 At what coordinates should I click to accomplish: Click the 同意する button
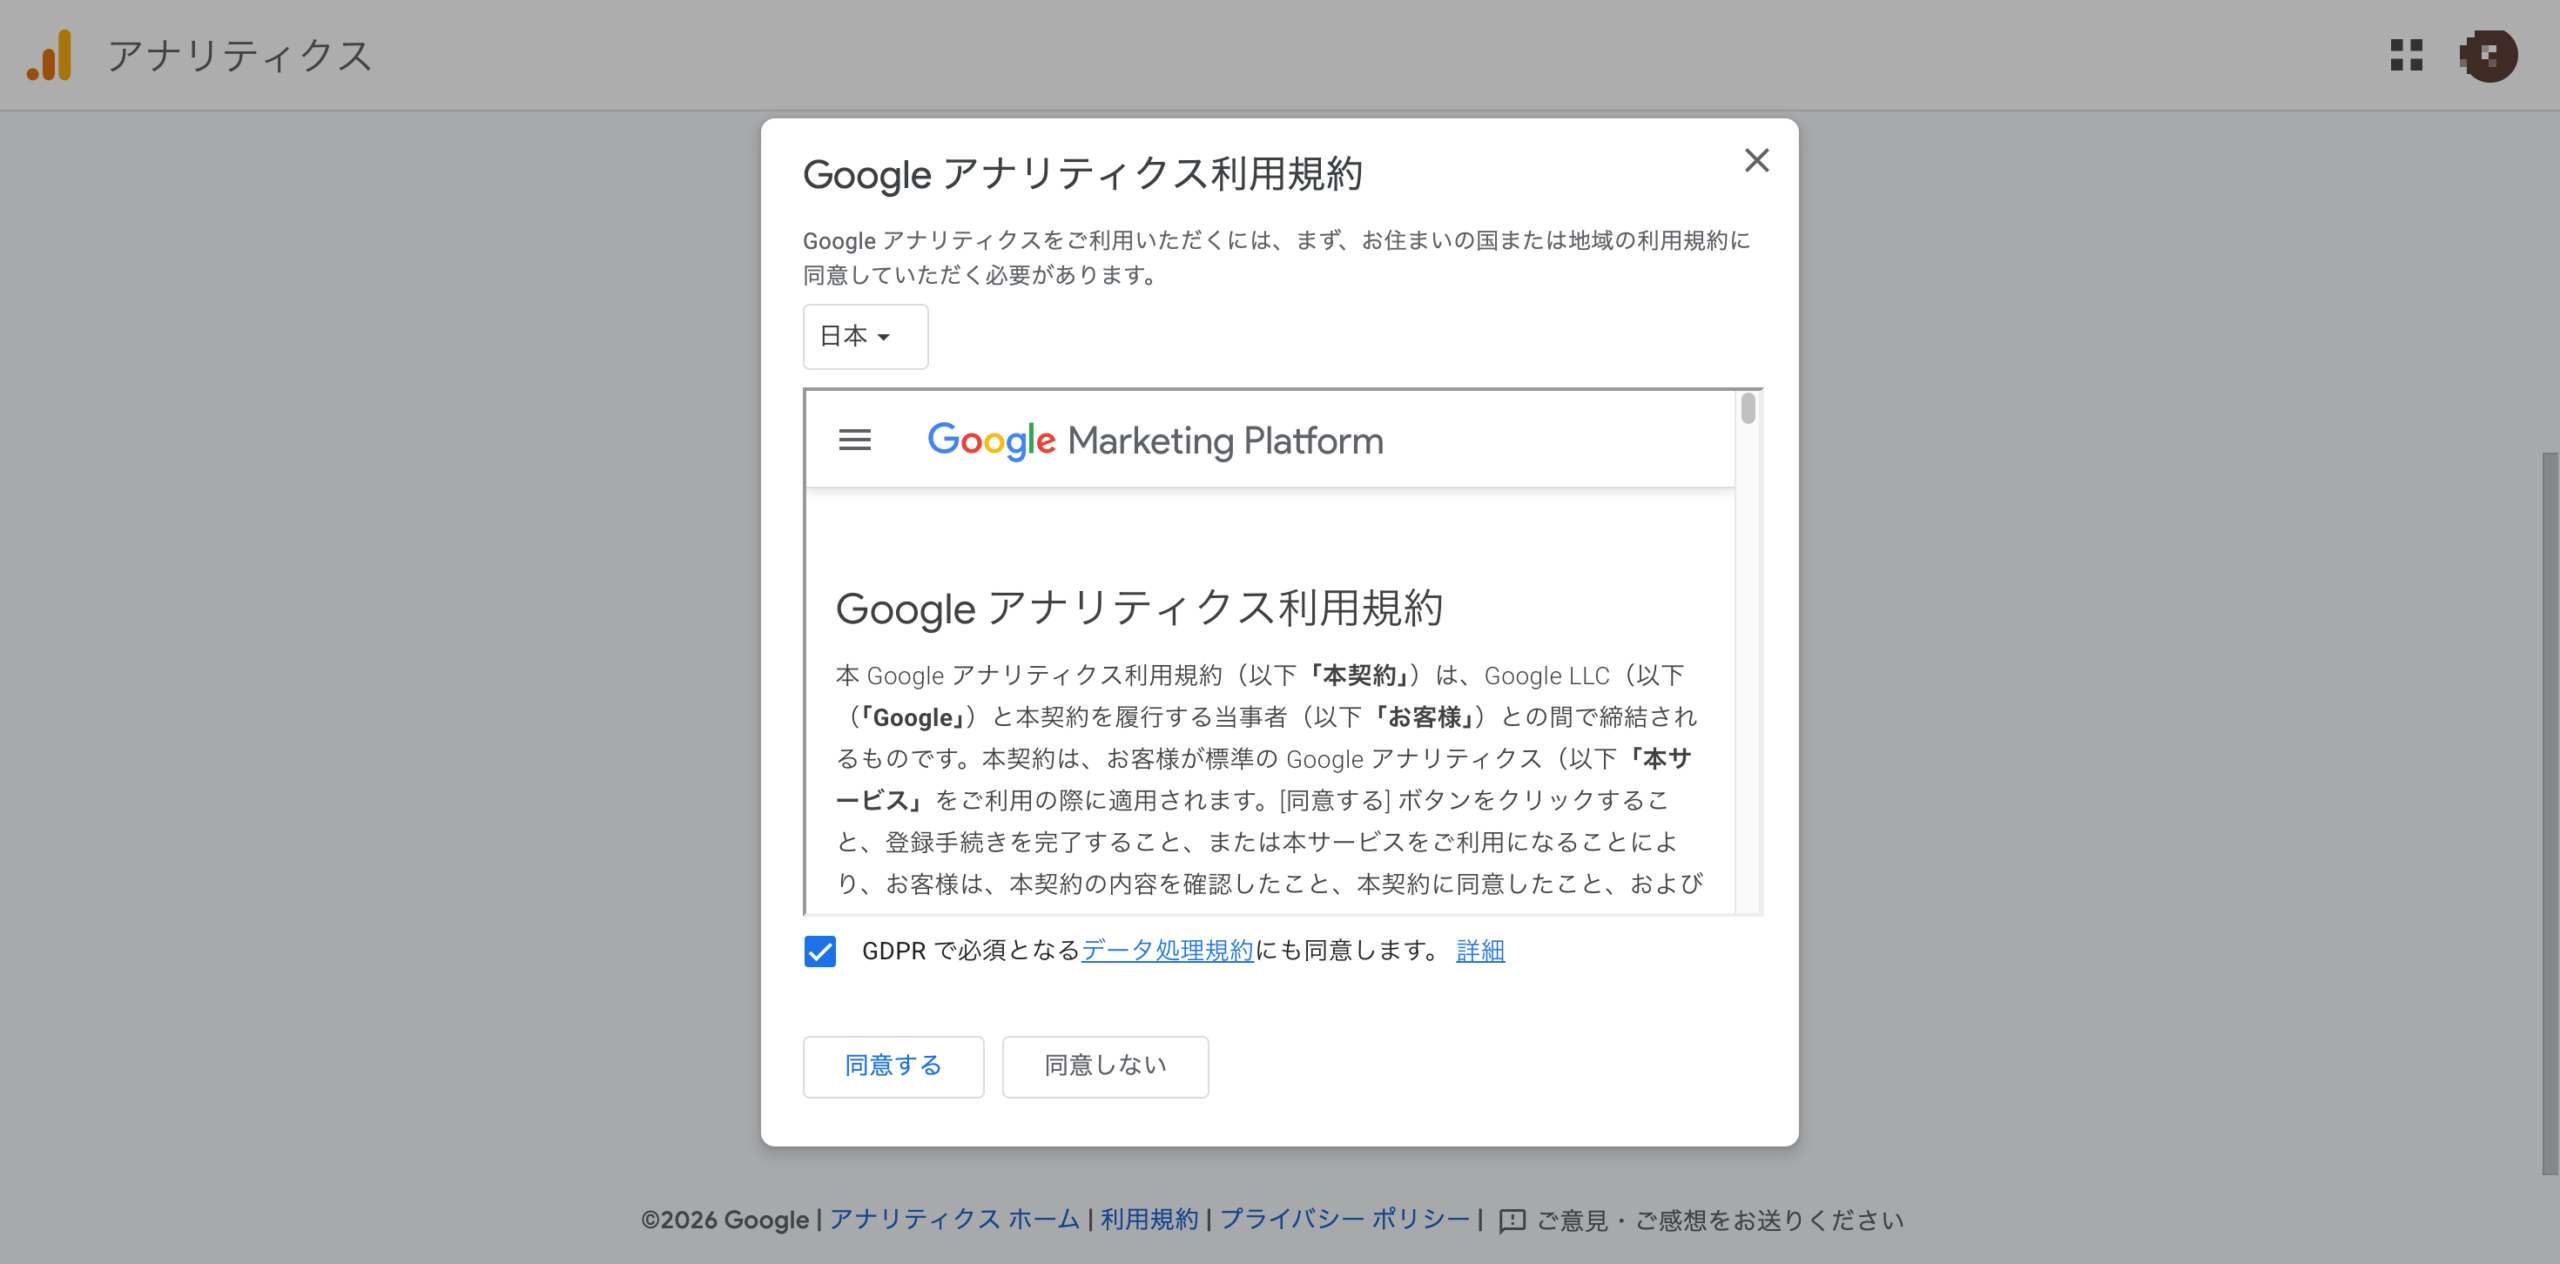[893, 1066]
